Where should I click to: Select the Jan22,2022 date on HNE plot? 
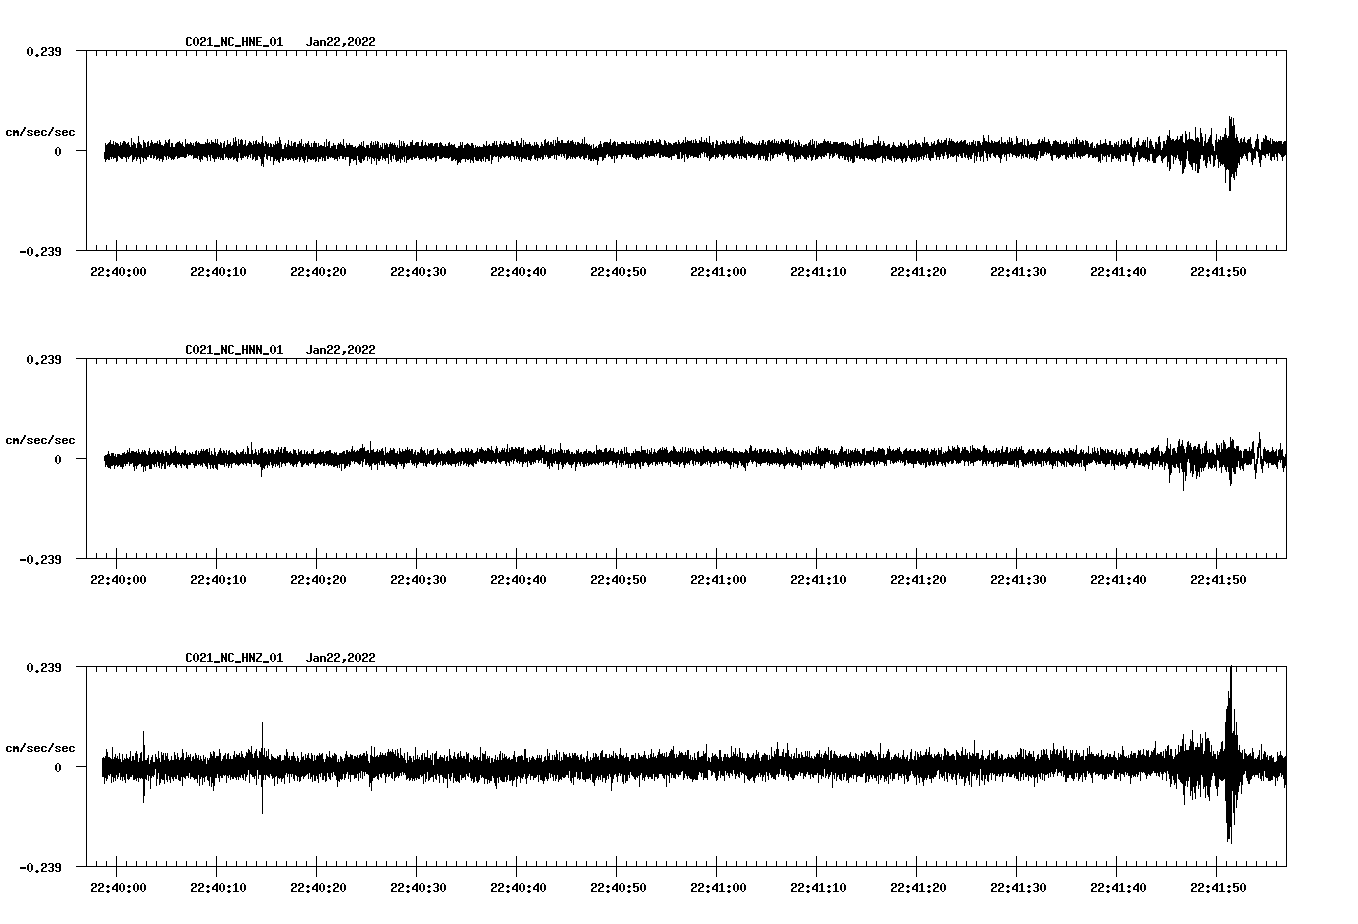[x=341, y=42]
